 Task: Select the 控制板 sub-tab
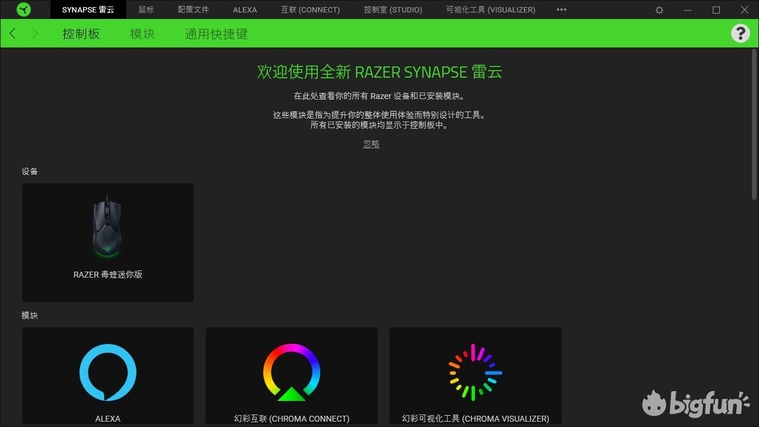click(x=81, y=33)
